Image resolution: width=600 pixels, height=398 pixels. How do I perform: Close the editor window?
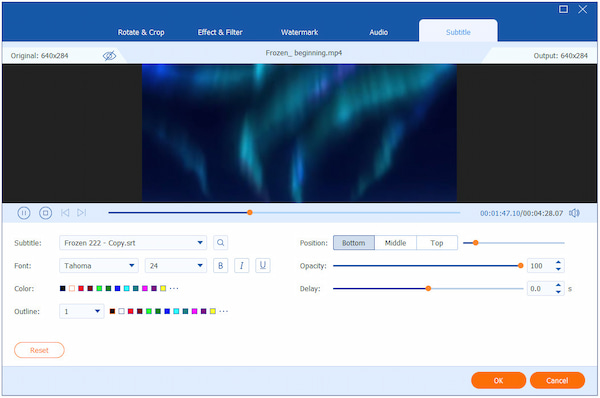[x=583, y=9]
